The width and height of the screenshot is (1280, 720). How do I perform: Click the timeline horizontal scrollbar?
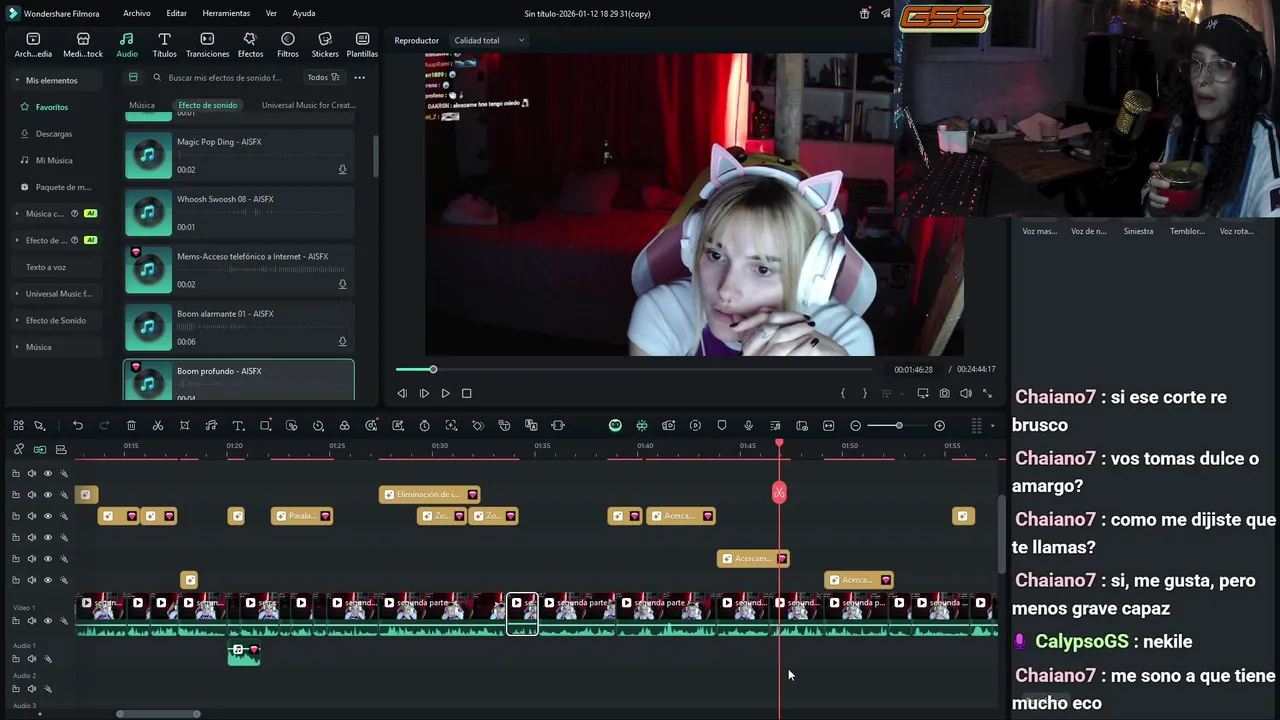click(158, 714)
